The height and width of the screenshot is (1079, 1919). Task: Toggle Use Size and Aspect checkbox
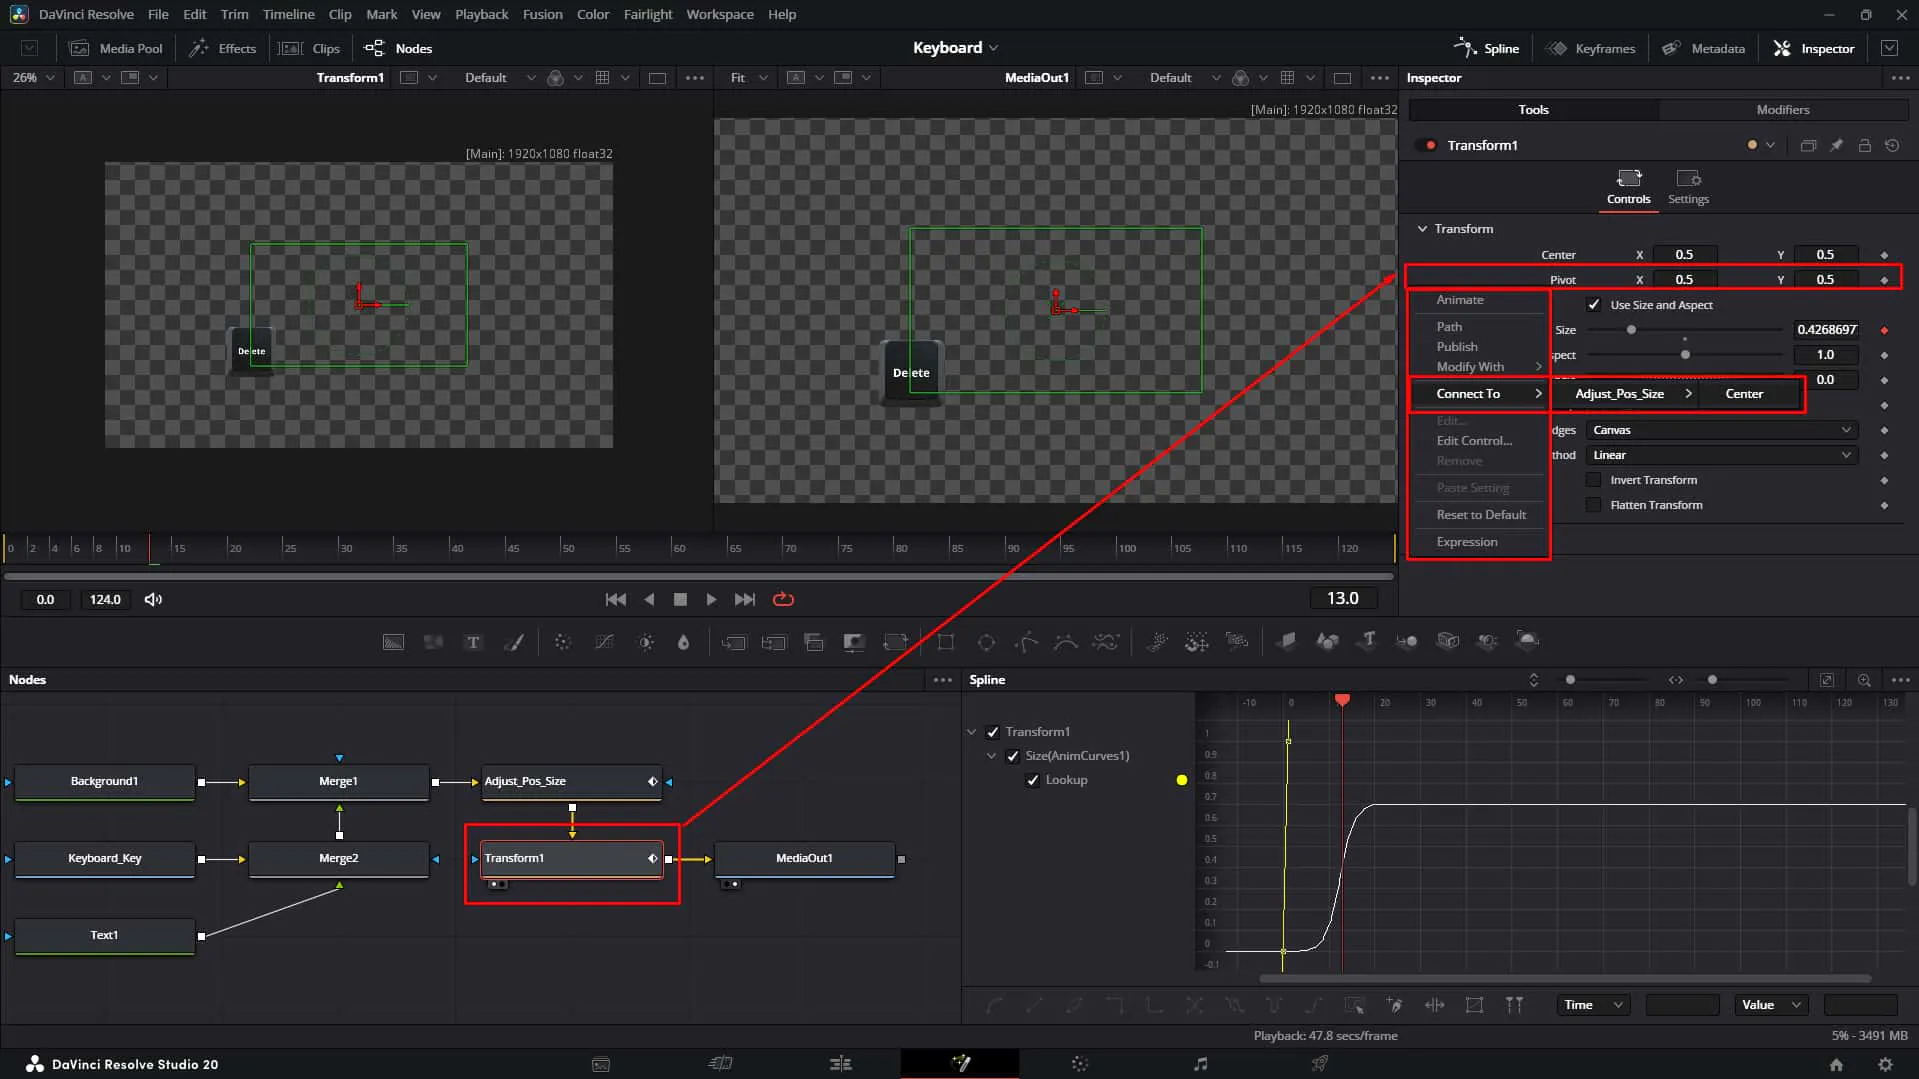click(x=1593, y=305)
